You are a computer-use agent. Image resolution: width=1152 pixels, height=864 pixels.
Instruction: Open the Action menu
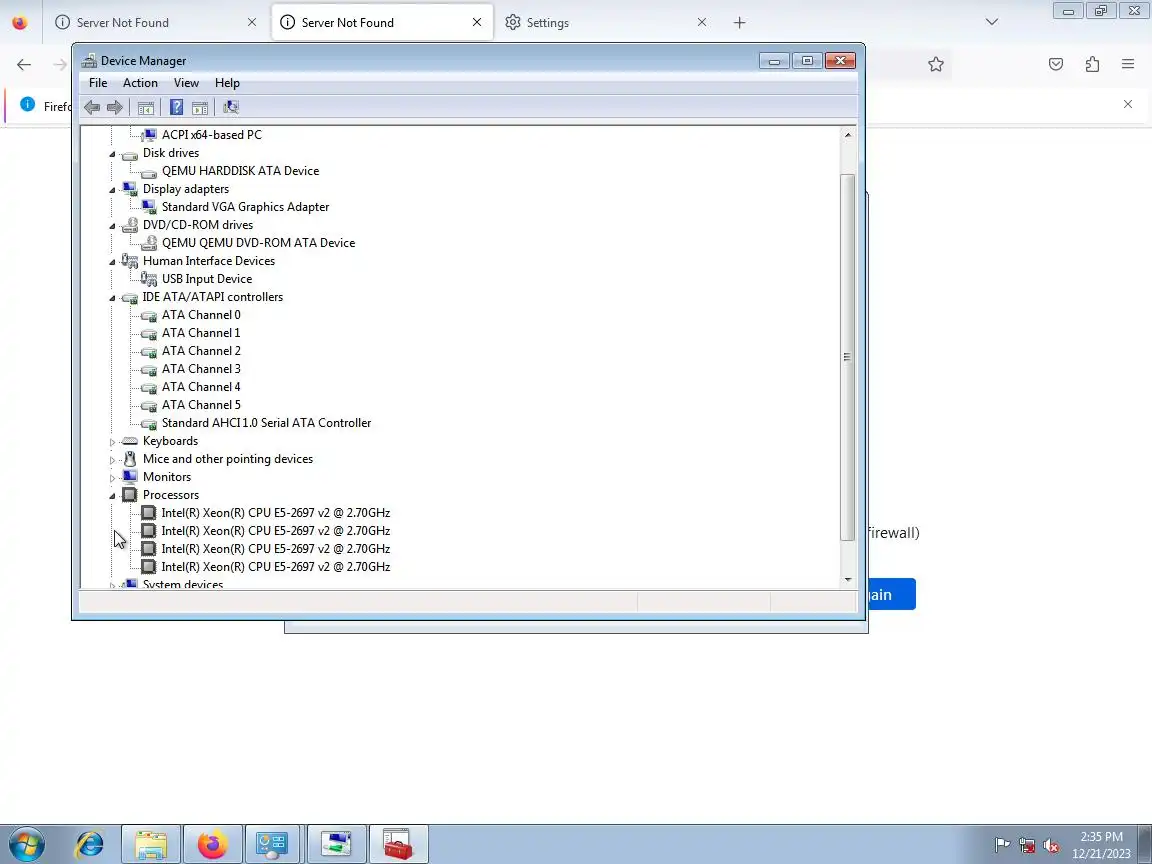pyautogui.click(x=140, y=83)
